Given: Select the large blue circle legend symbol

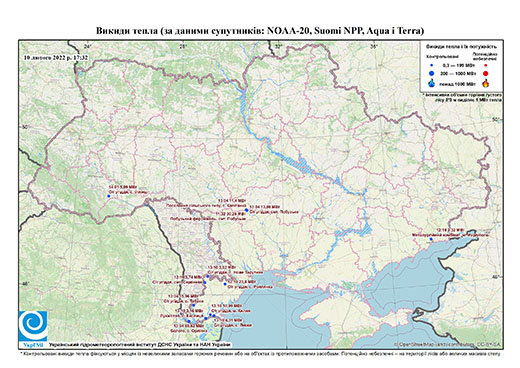Looking at the screenshot, I should click(432, 73).
